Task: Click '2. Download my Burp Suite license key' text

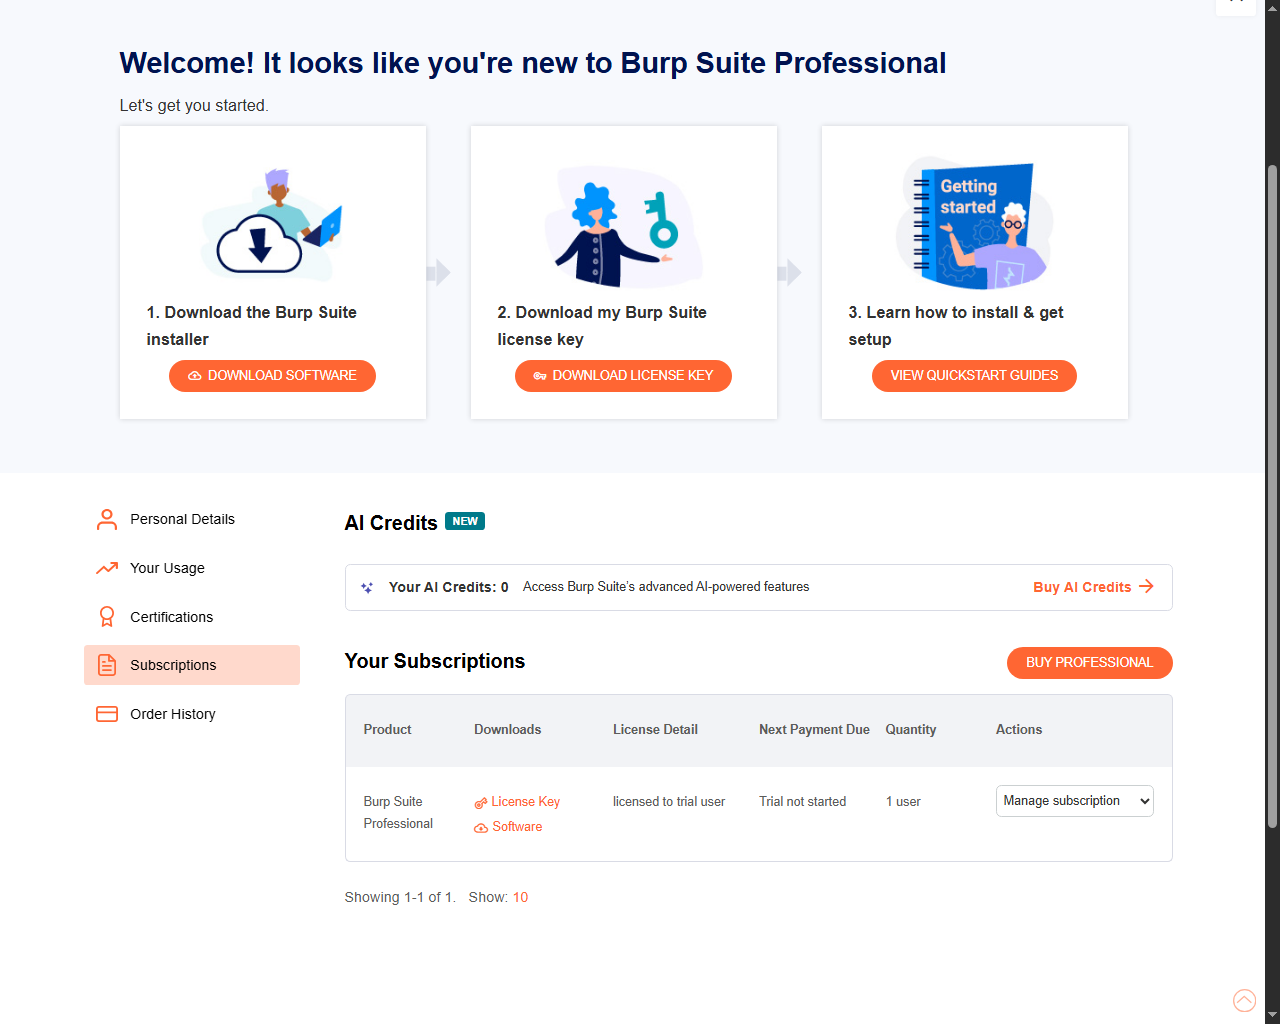Action: (602, 326)
